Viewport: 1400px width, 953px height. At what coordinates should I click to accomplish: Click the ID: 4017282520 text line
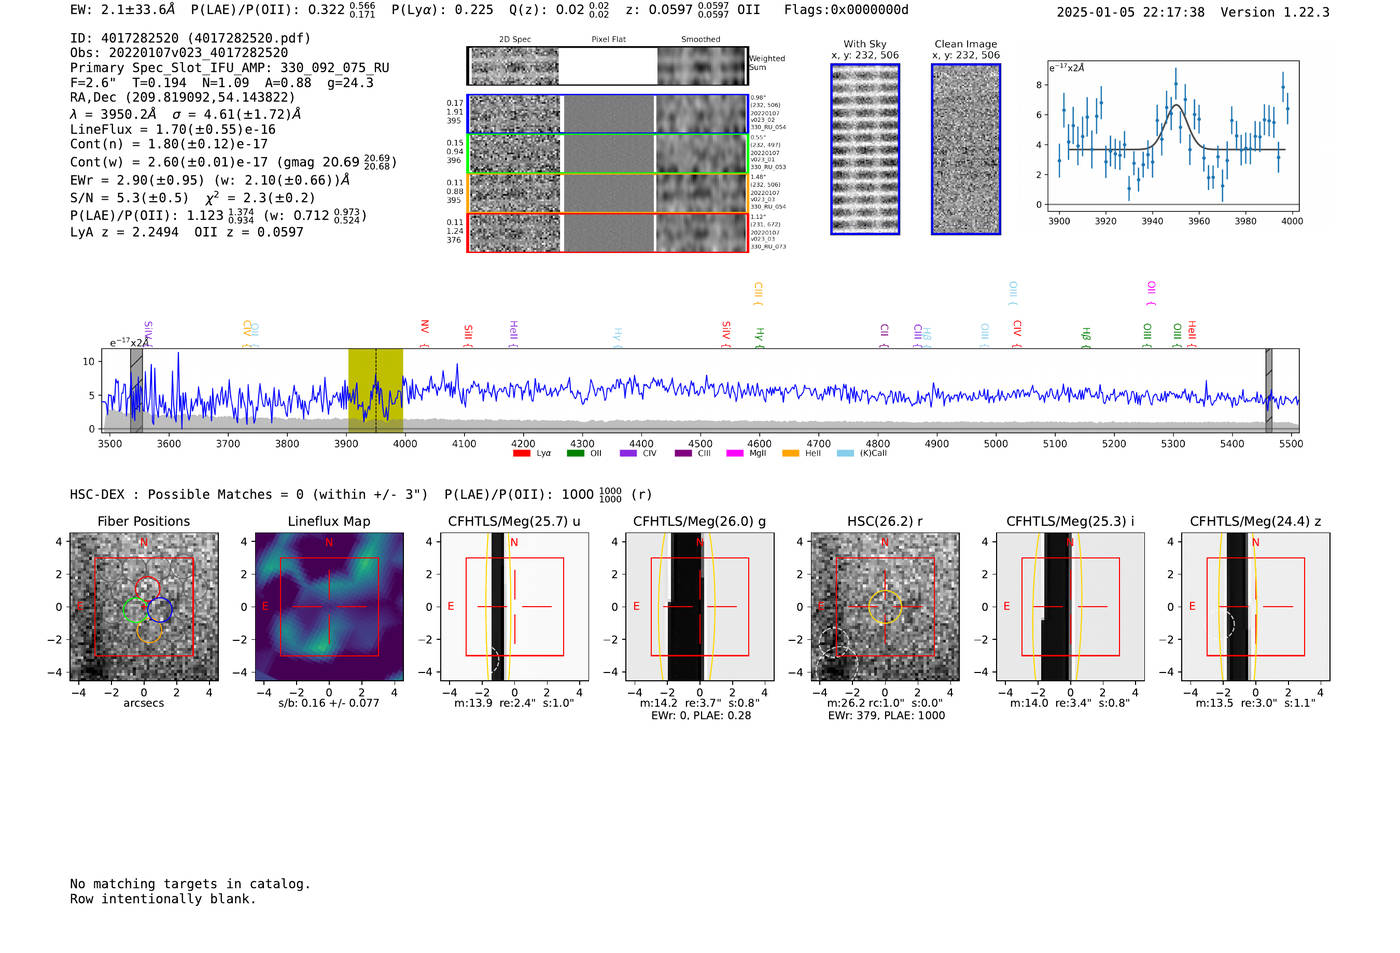(x=190, y=38)
